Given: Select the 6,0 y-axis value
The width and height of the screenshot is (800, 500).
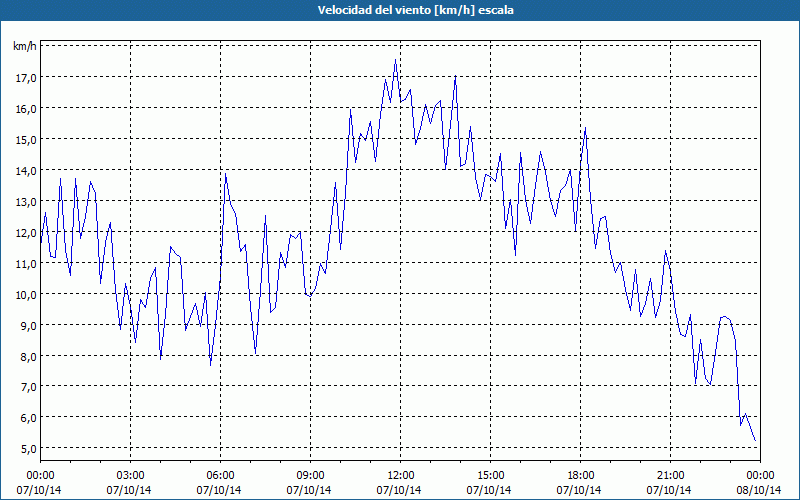Looking at the screenshot, I should (x=28, y=418).
